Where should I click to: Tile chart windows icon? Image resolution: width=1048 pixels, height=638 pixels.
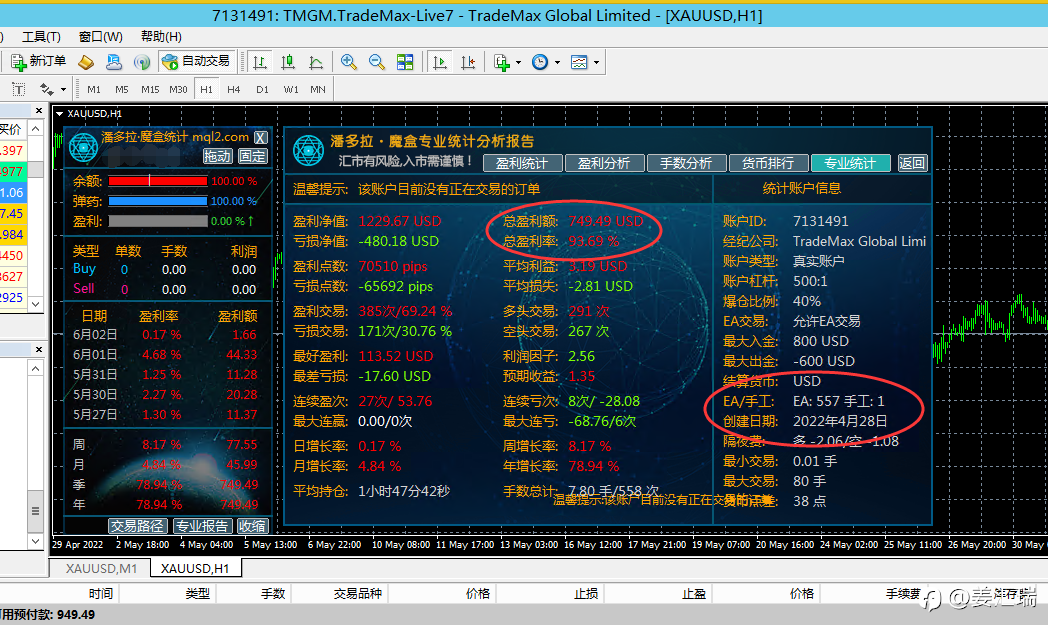click(405, 62)
